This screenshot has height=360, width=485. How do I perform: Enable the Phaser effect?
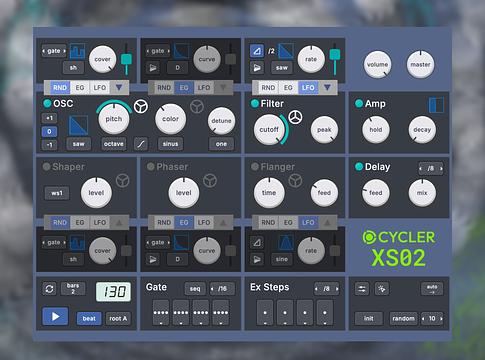pyautogui.click(x=151, y=166)
